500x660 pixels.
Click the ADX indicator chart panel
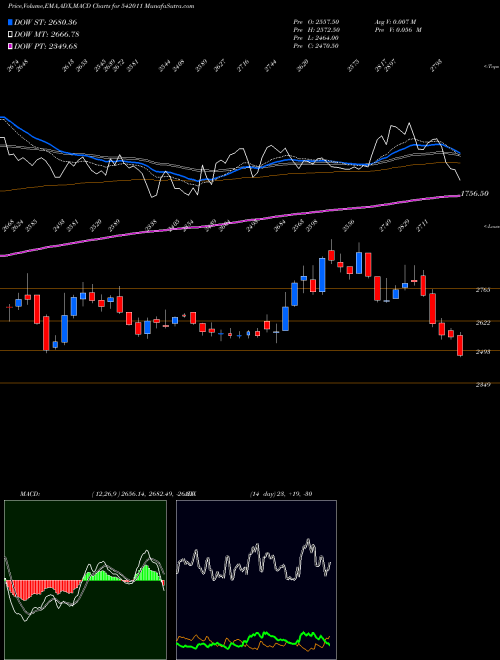pyautogui.click(x=256, y=580)
